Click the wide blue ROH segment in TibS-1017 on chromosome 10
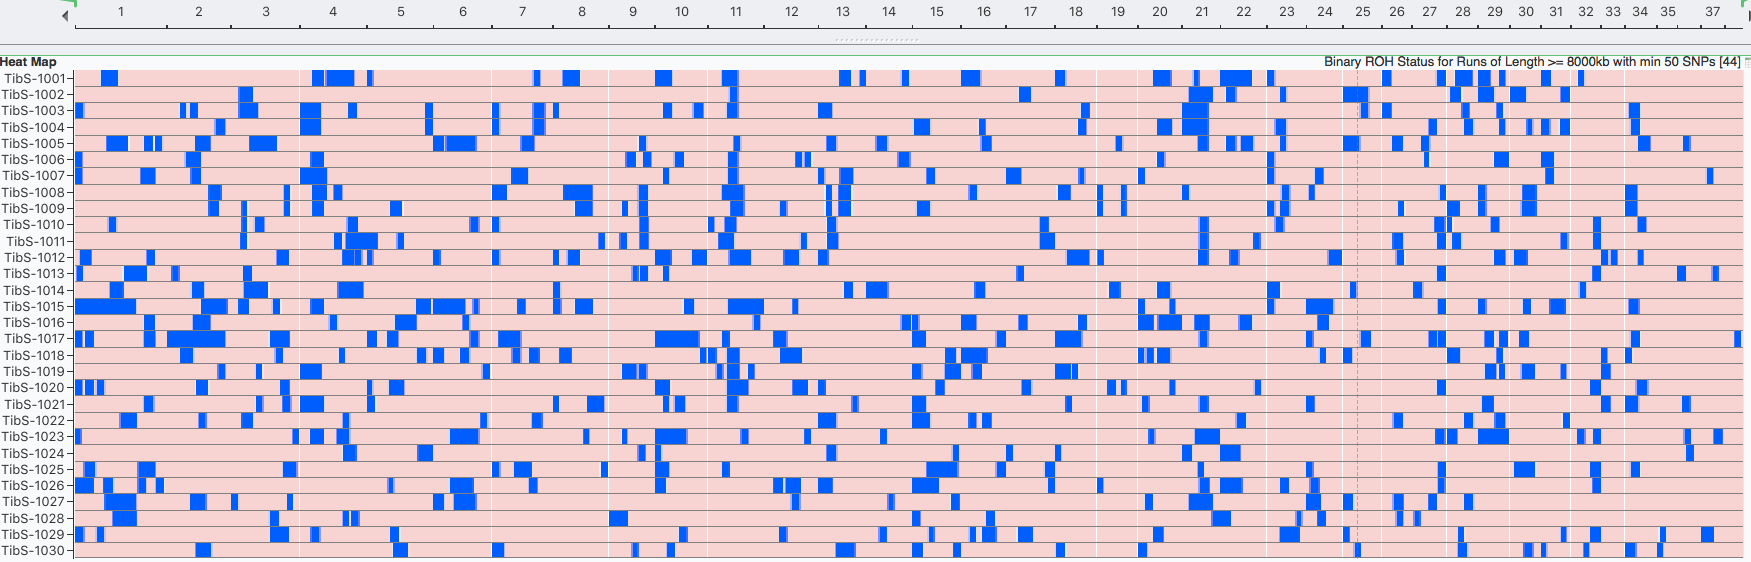The image size is (1751, 562). tap(677, 339)
